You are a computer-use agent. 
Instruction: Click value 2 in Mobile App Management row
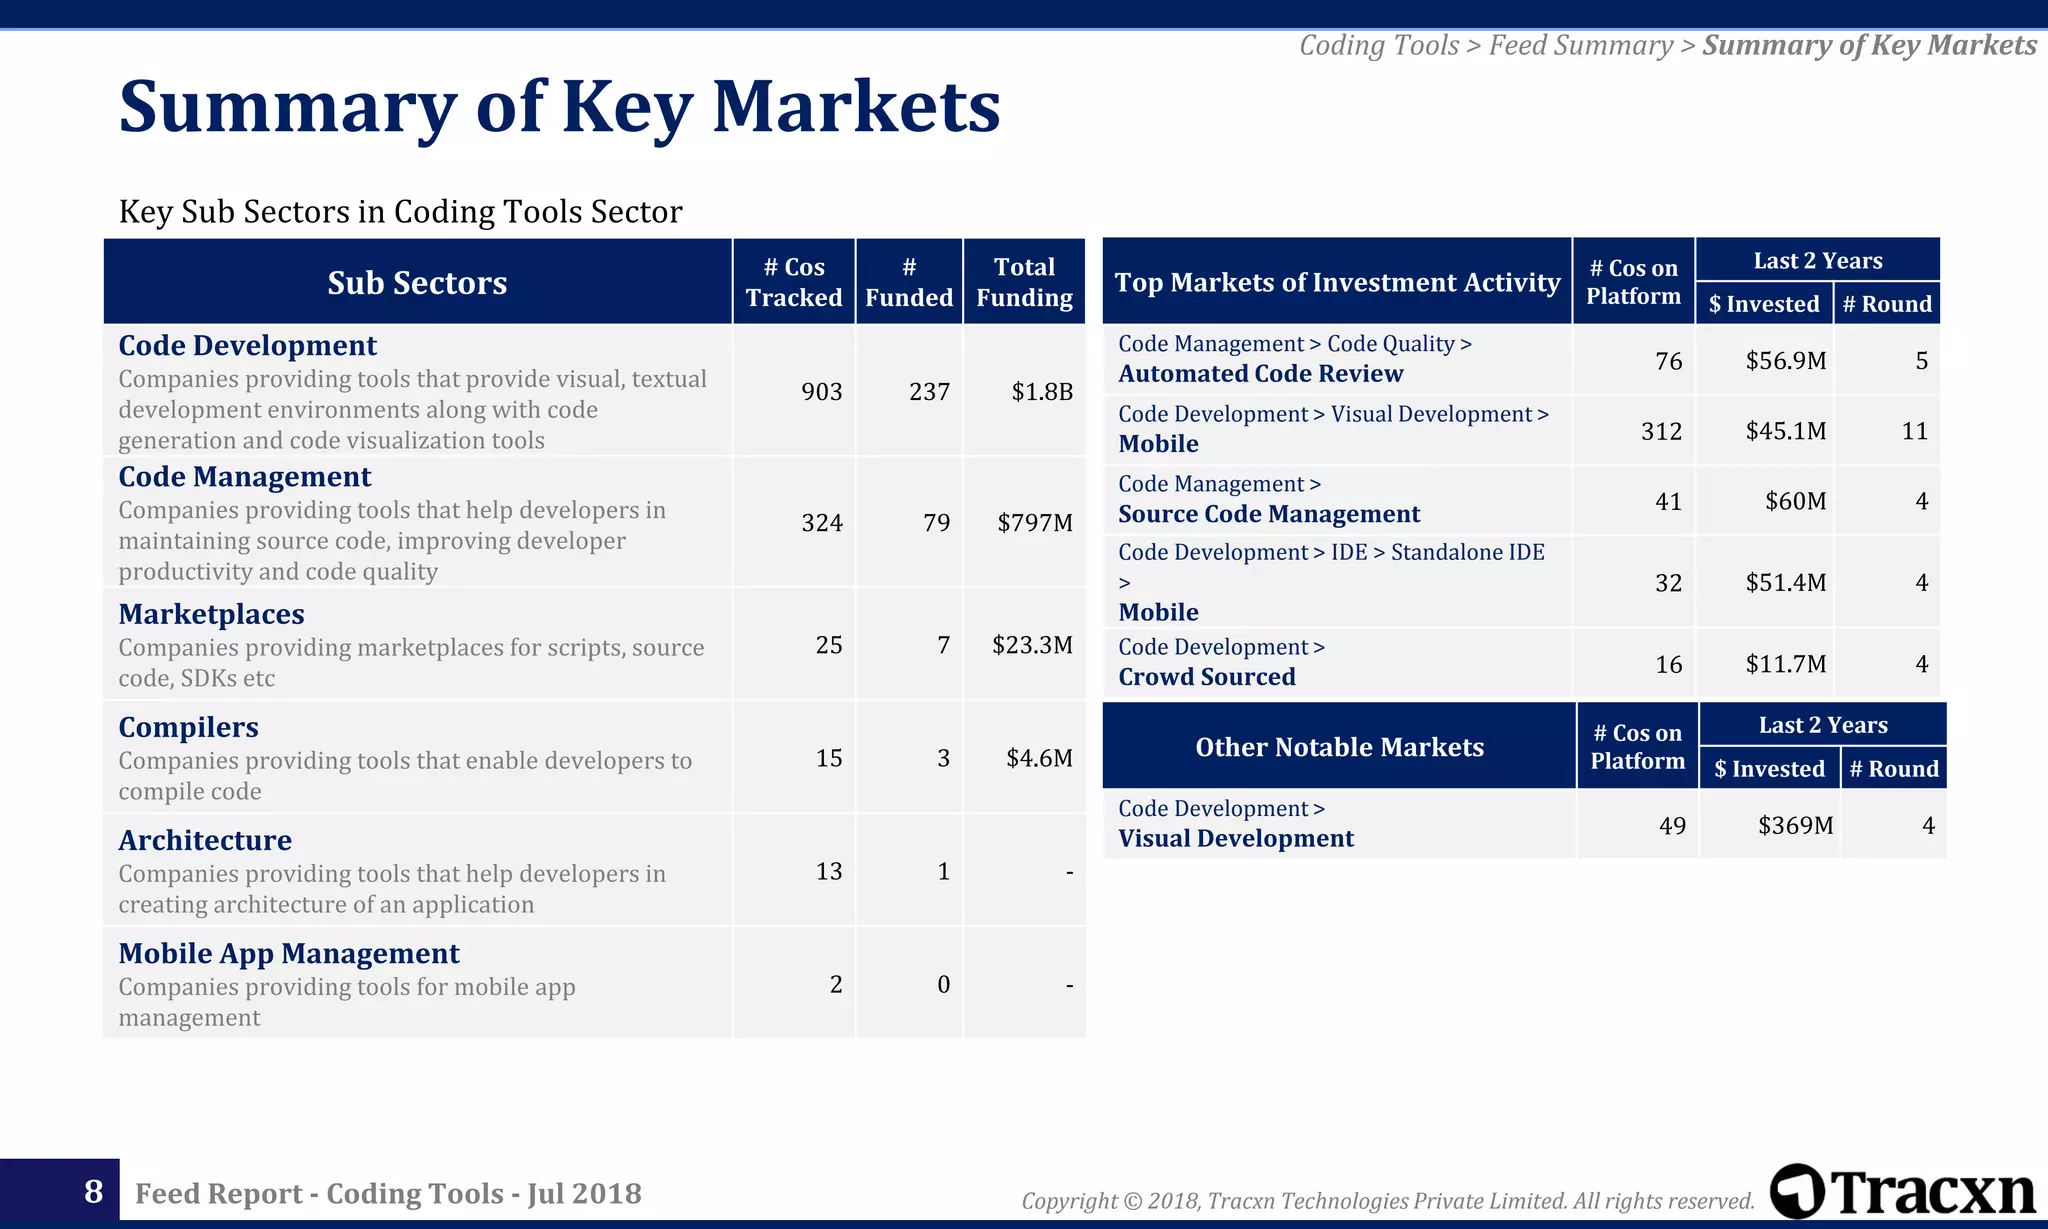point(836,984)
